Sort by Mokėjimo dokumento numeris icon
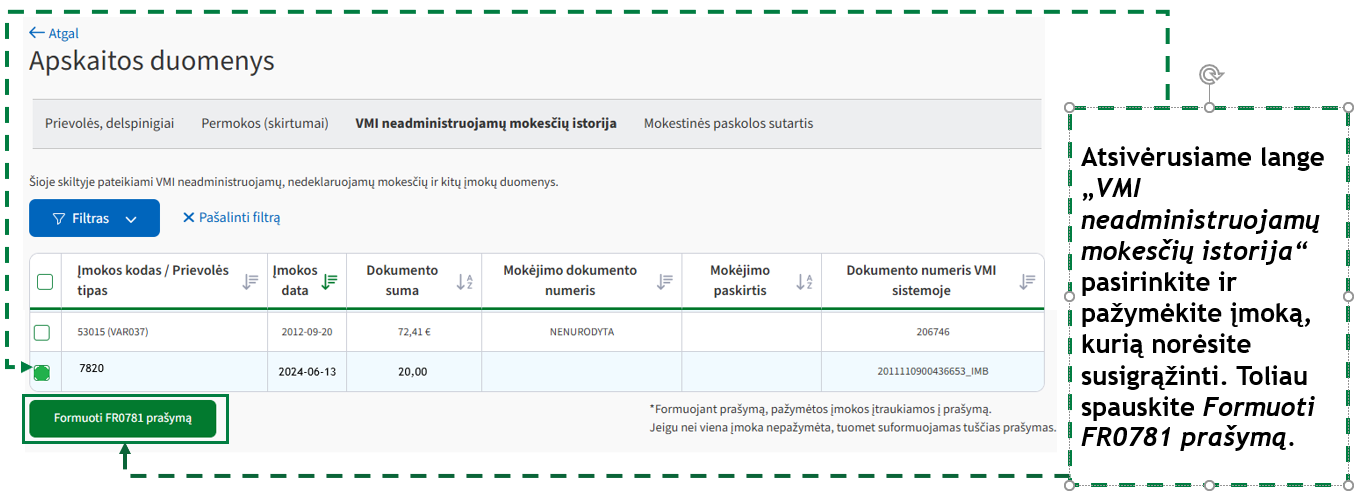The image size is (1362, 495). click(665, 282)
